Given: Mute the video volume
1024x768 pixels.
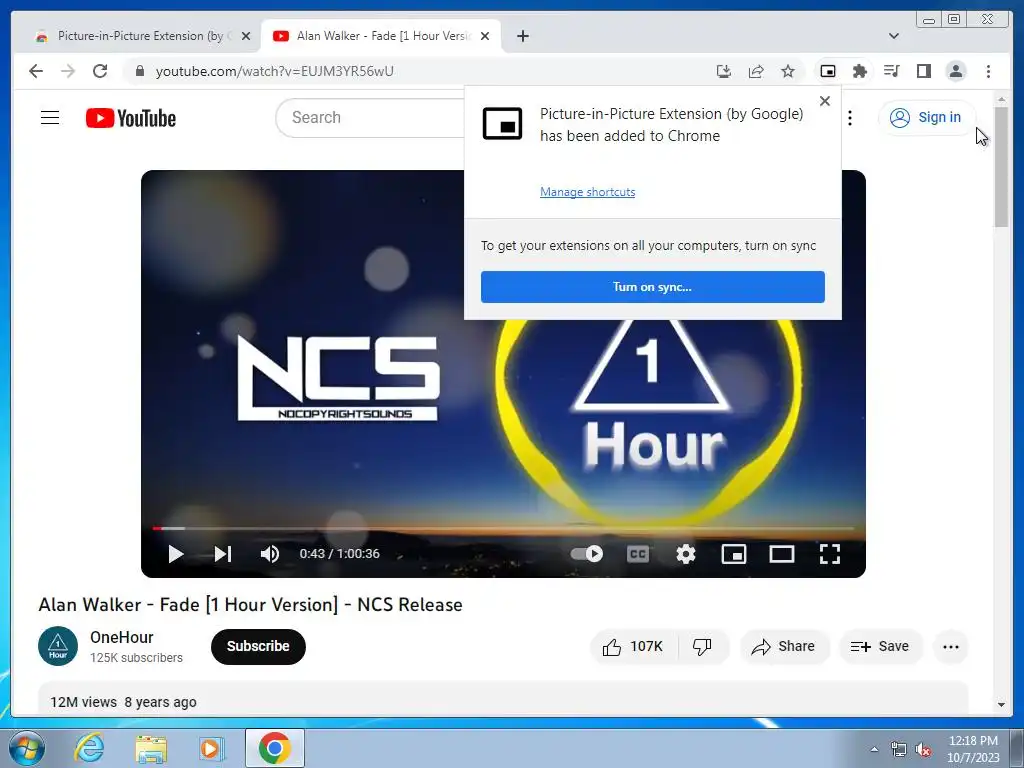Looking at the screenshot, I should 269,554.
